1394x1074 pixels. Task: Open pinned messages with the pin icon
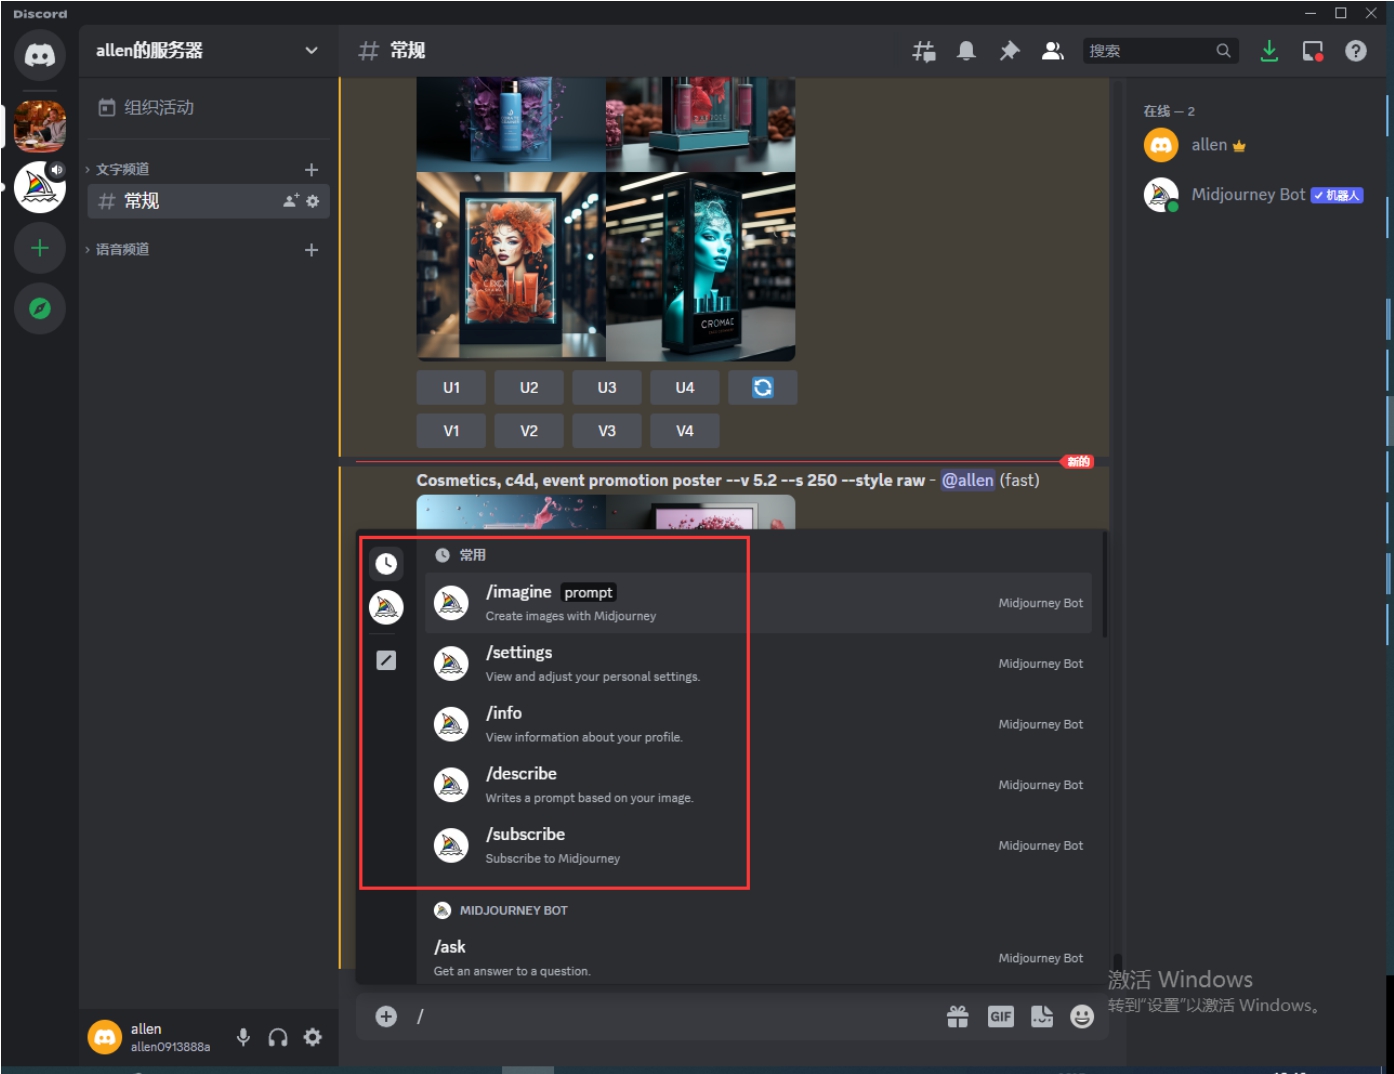point(1009,51)
